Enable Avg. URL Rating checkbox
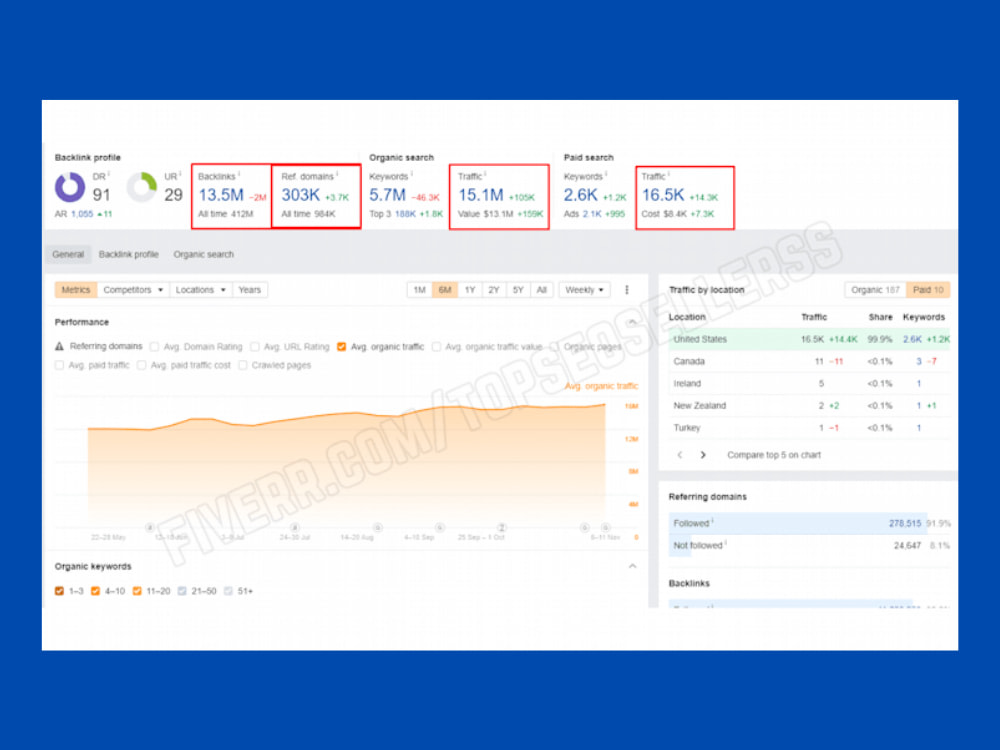This screenshot has height=750, width=1000. [x=254, y=347]
